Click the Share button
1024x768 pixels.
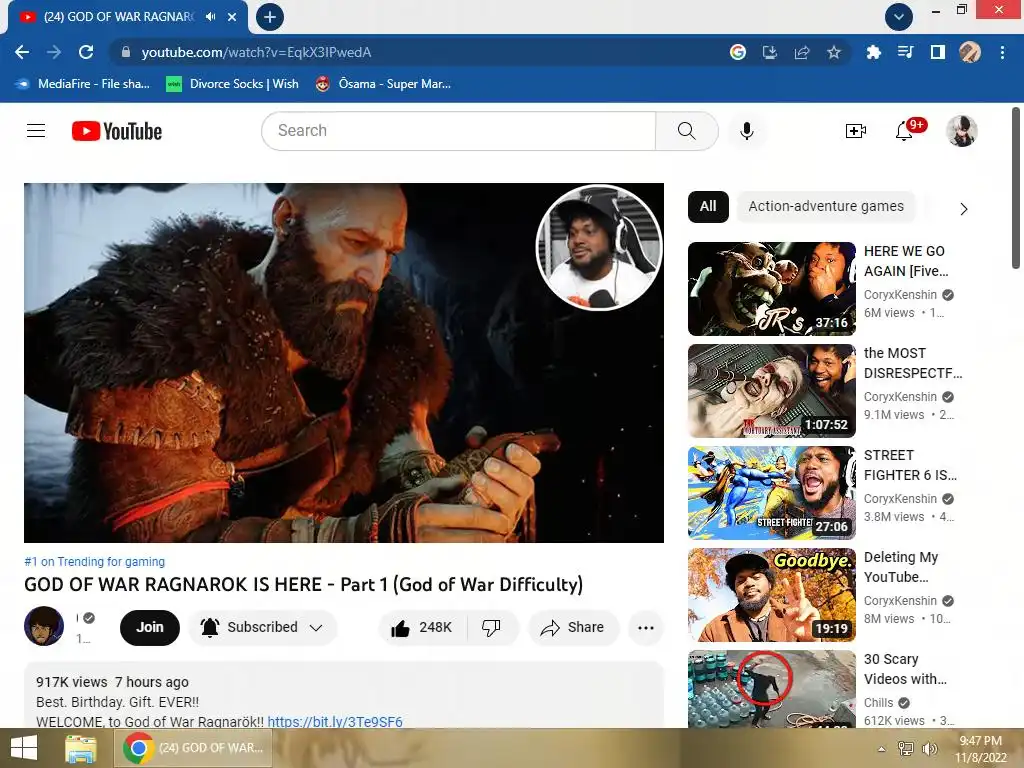tap(573, 628)
